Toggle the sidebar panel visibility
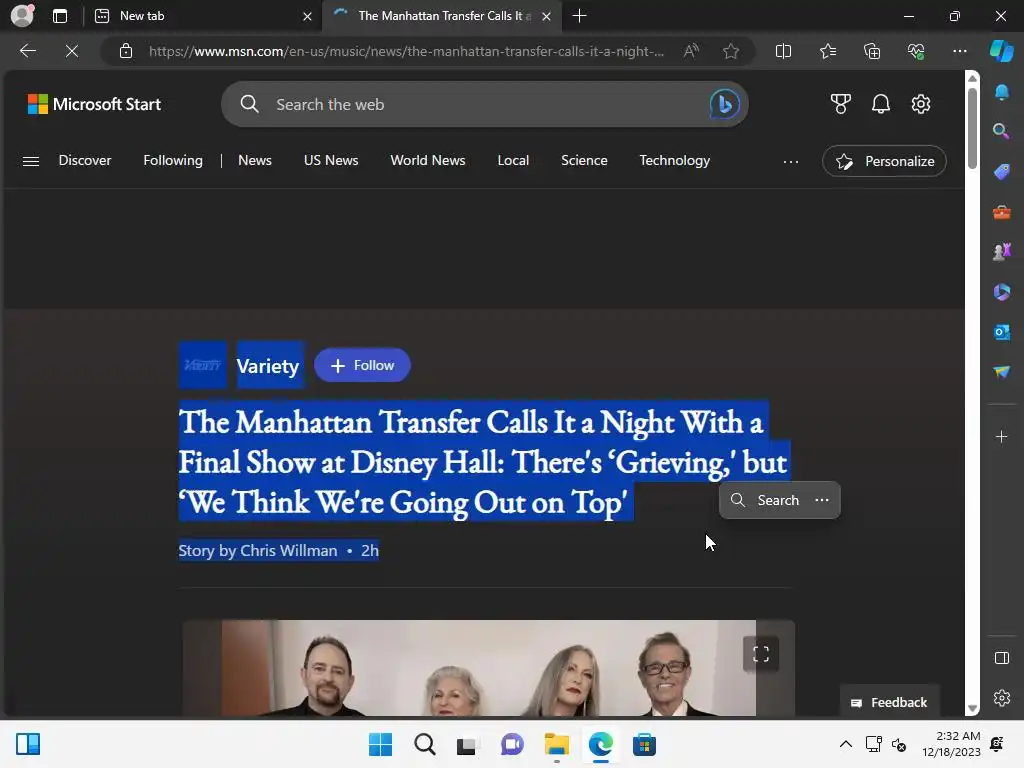Viewport: 1024px width, 768px height. [x=1002, y=658]
